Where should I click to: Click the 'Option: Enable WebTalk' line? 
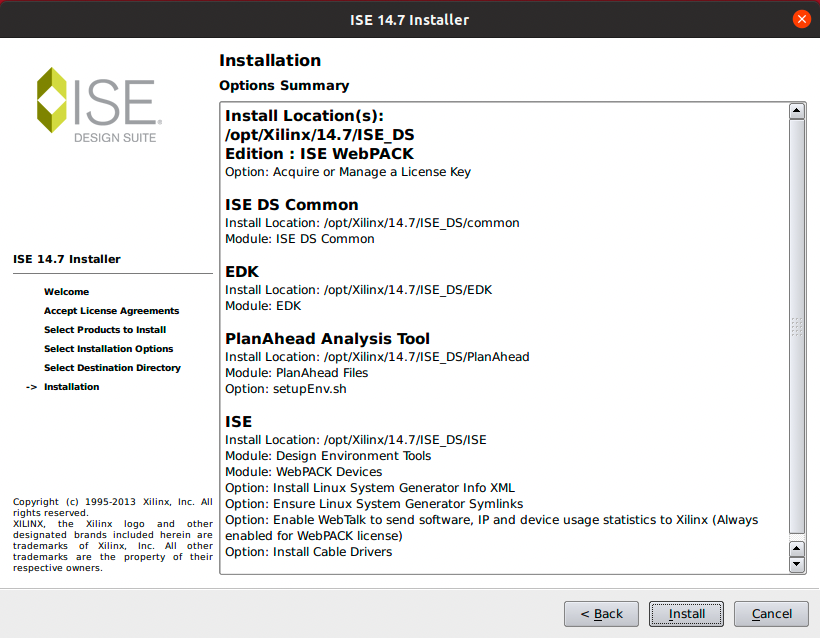coord(492,528)
